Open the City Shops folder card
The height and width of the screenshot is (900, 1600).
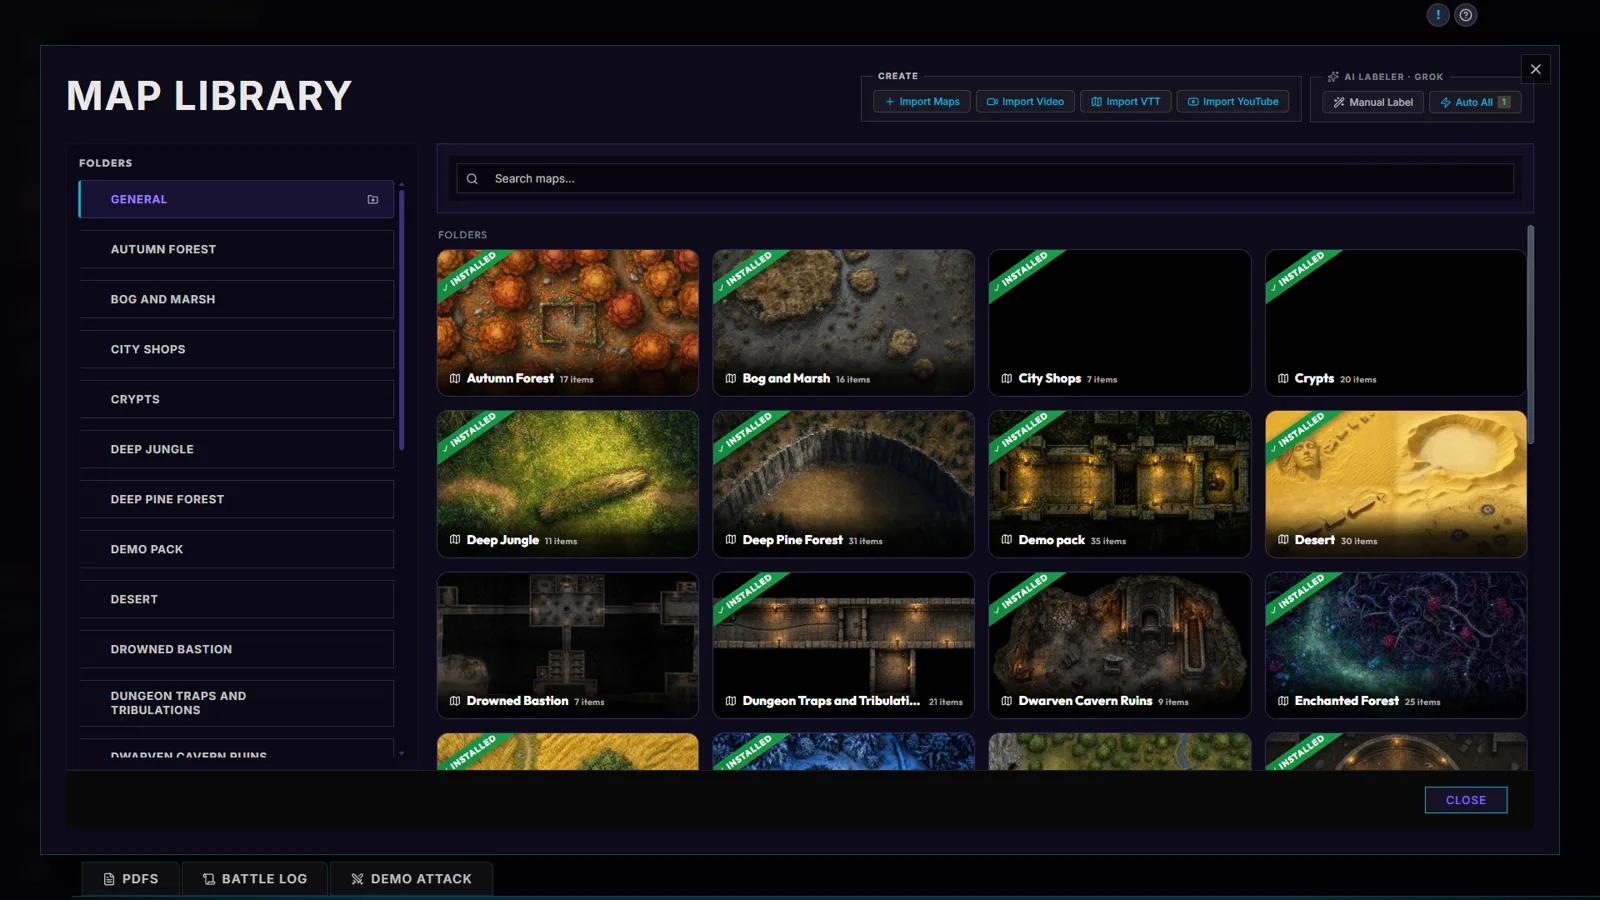pos(1120,322)
